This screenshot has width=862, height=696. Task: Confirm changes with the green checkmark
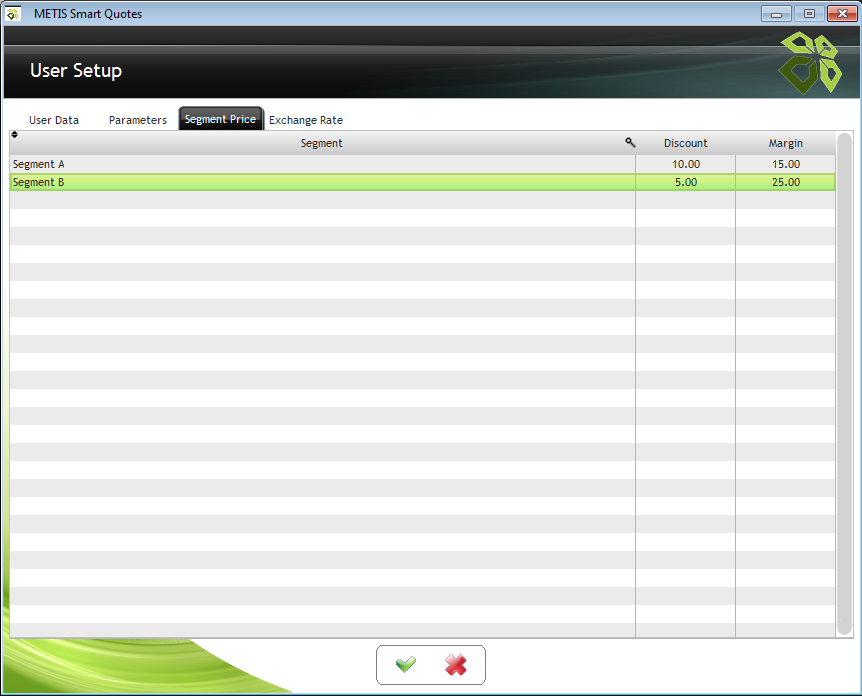coord(406,665)
